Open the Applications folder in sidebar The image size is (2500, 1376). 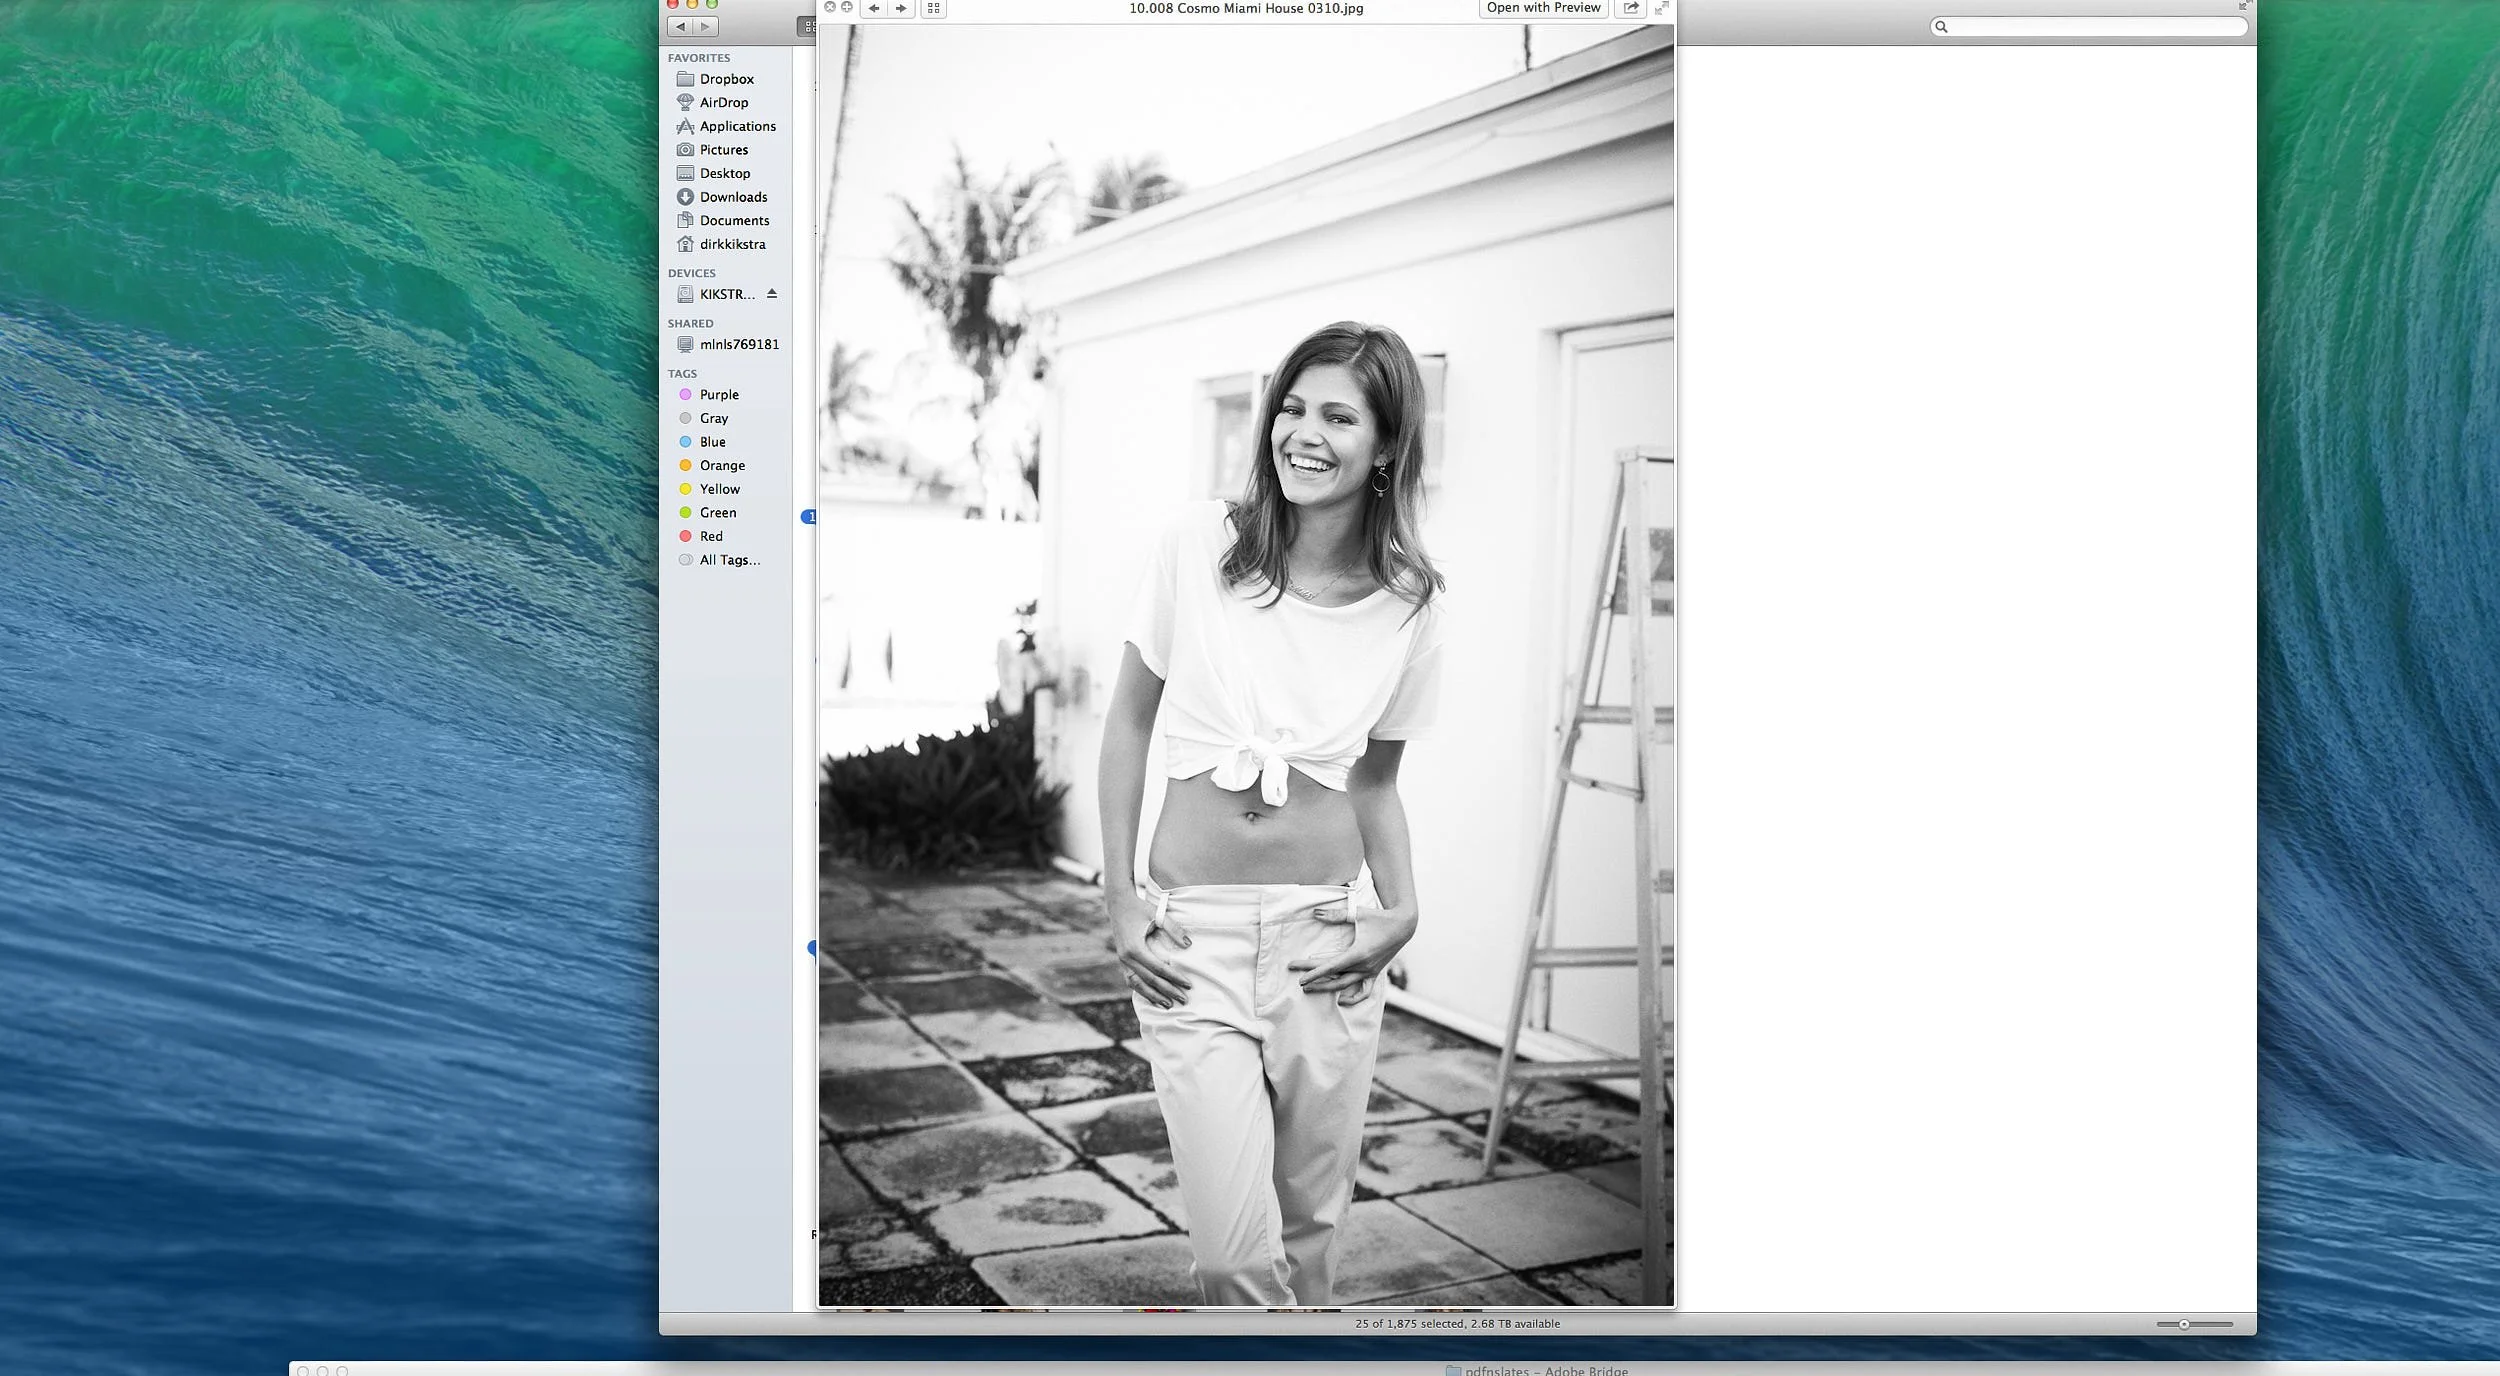click(737, 126)
